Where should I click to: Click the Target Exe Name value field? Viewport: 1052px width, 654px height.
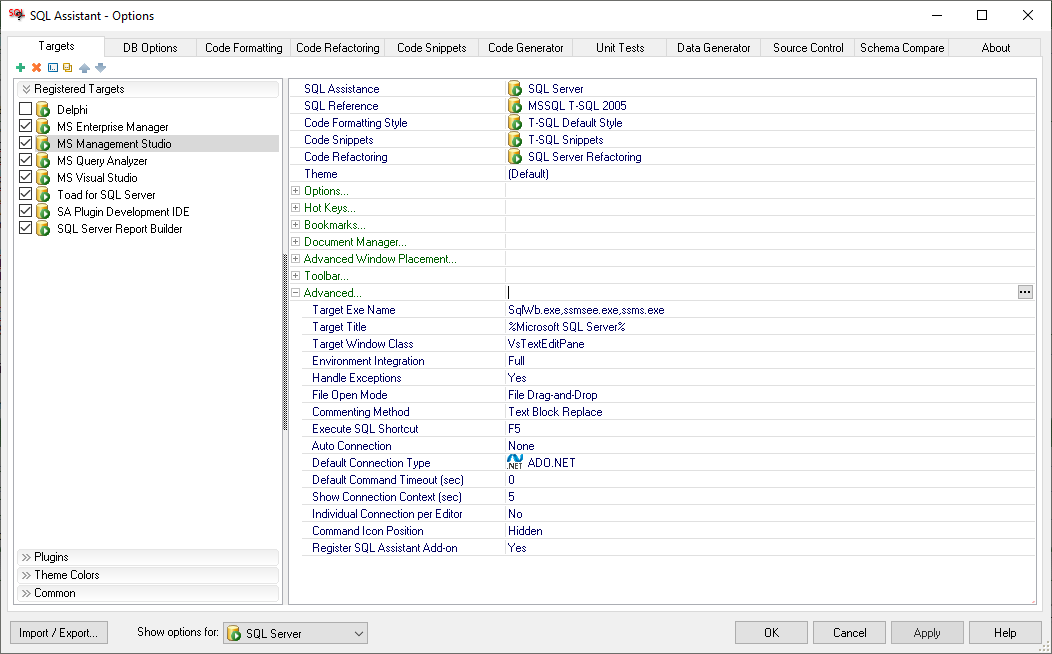[770, 310]
